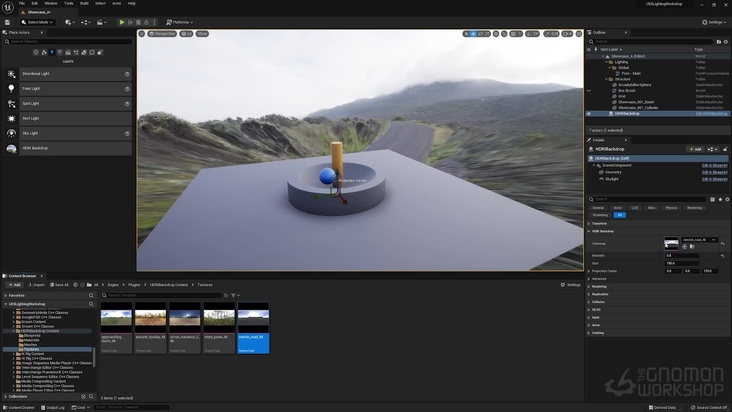Collapse the Lighting folder in Outliner
The height and width of the screenshot is (412, 732).
coord(606,62)
